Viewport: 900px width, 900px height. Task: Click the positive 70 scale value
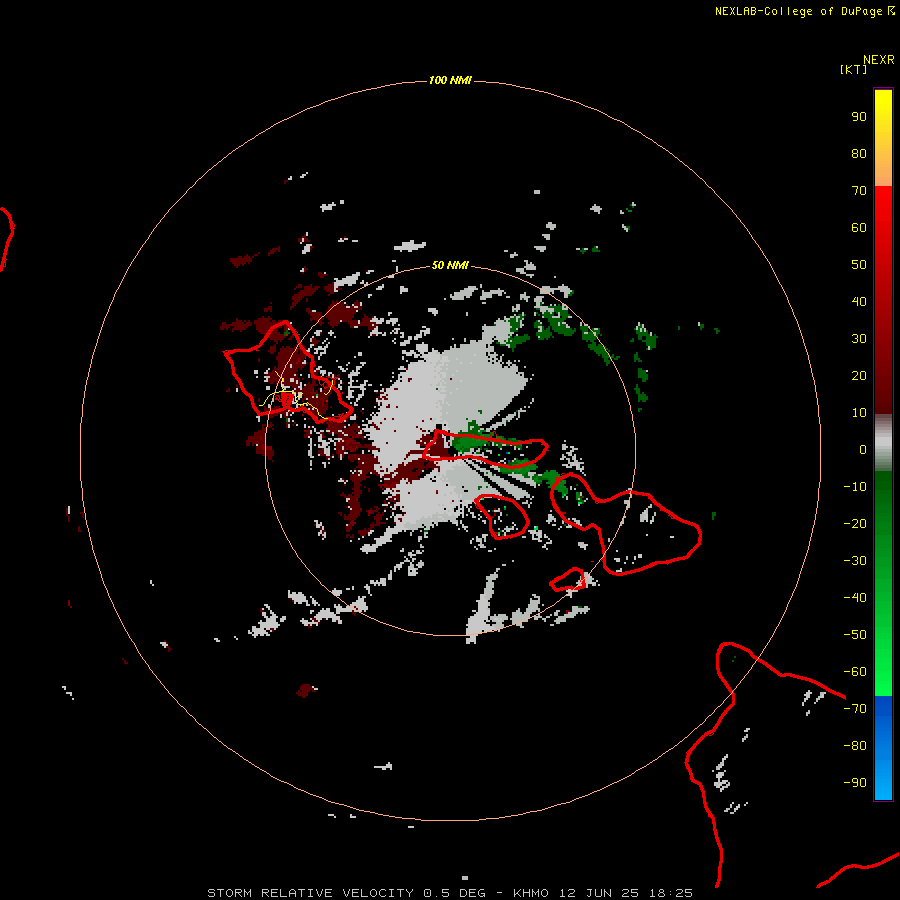(859, 191)
